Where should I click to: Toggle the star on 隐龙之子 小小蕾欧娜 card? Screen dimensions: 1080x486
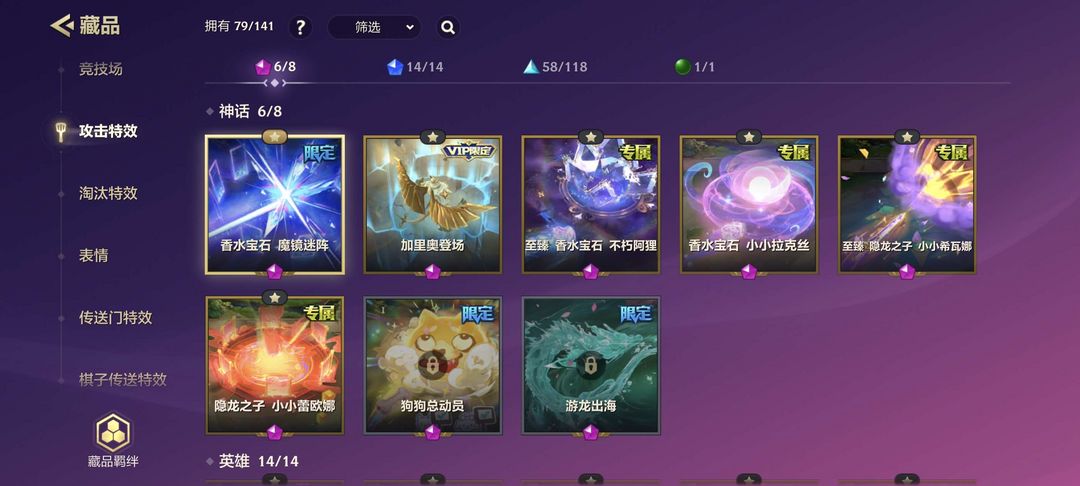(275, 298)
